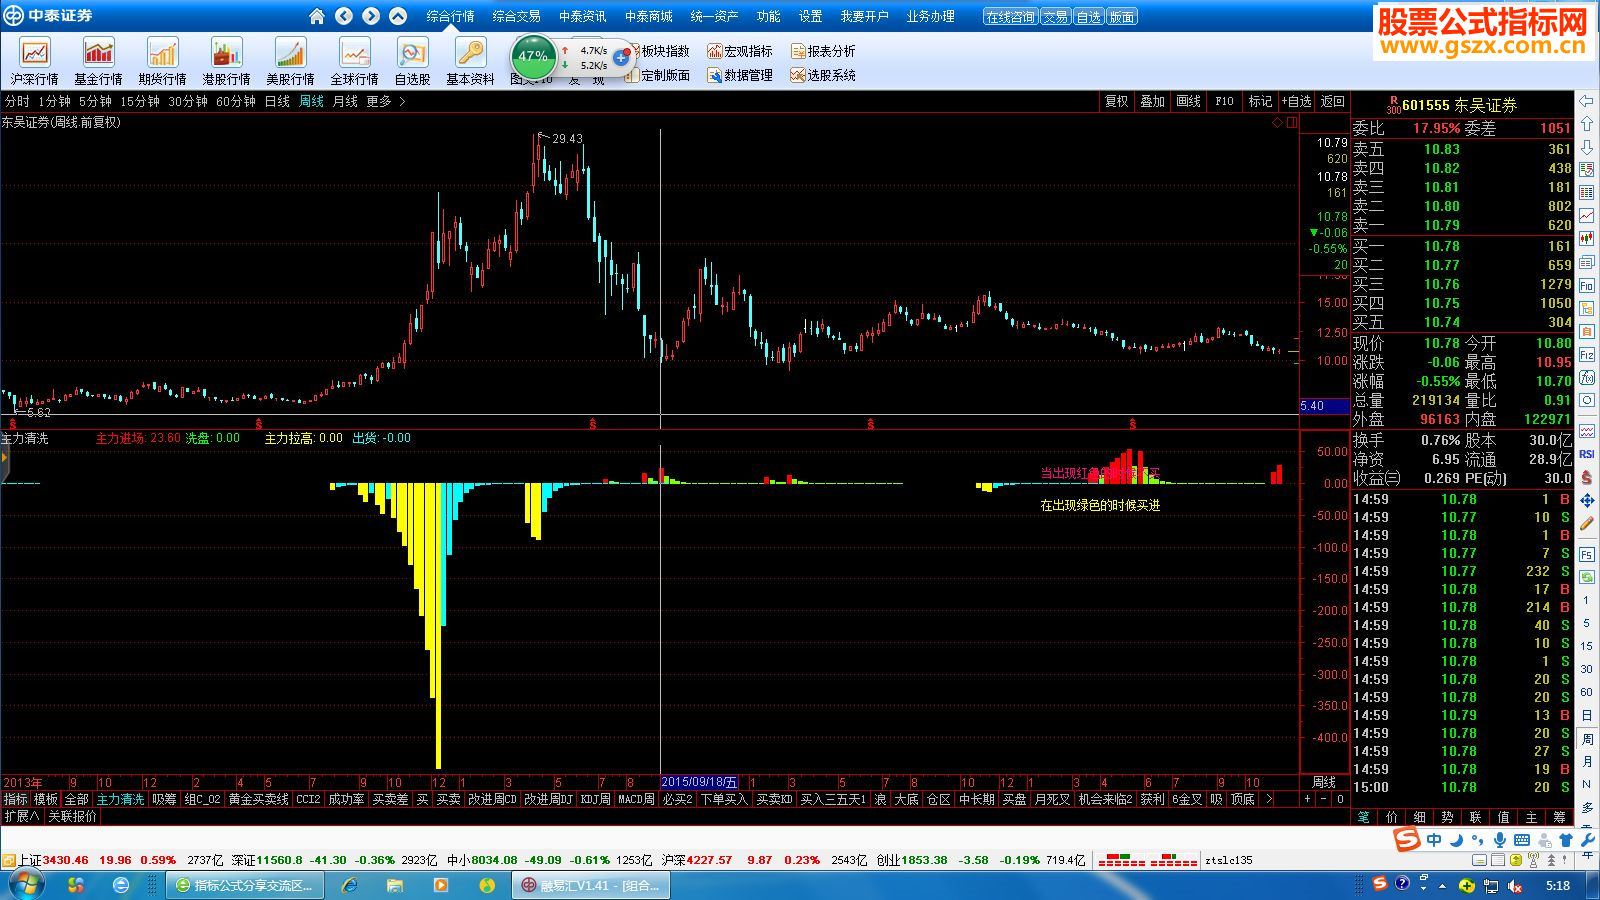Switch to 分时 intraday period
Image resolution: width=1600 pixels, height=900 pixels.
click(x=17, y=101)
